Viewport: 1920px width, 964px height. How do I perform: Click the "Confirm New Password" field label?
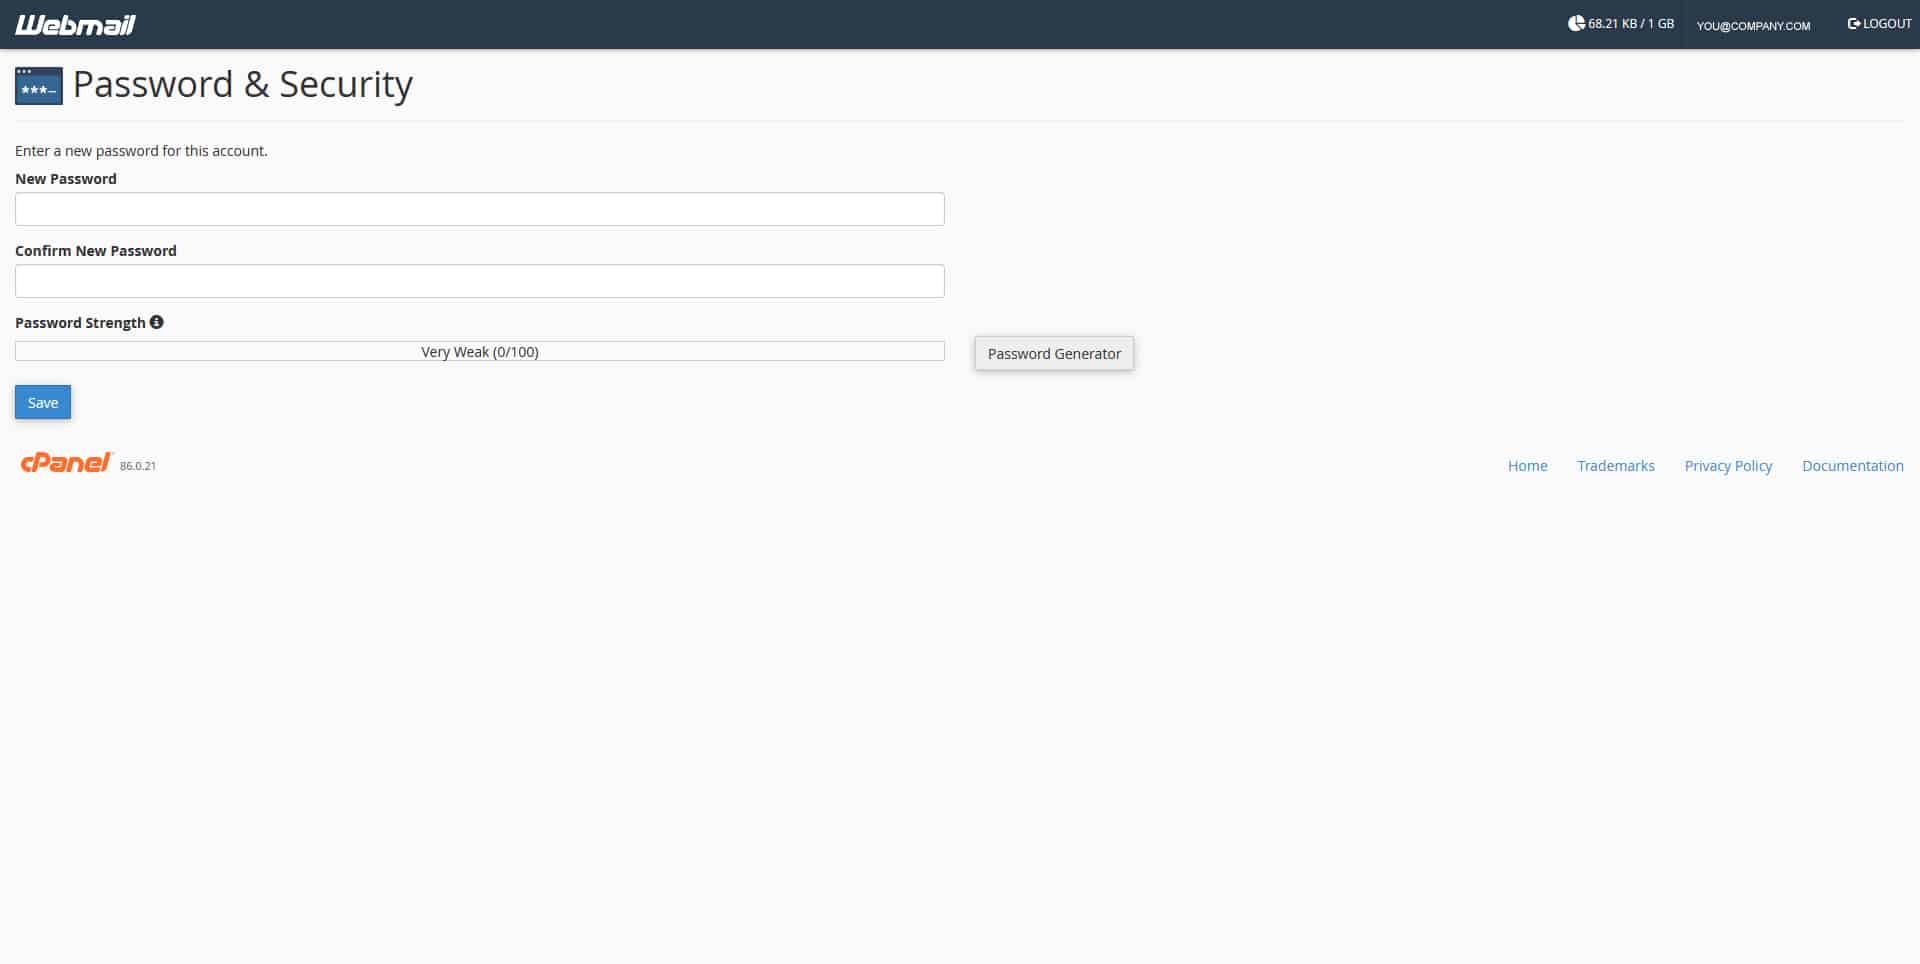96,251
